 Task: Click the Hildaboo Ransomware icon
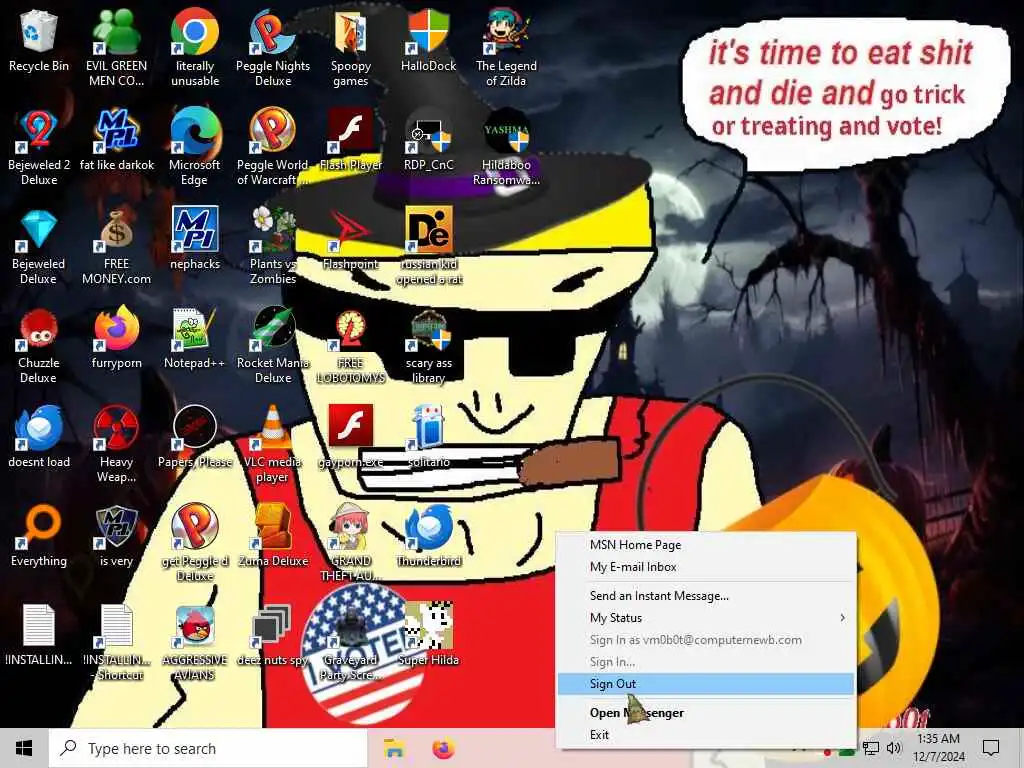pos(506,146)
